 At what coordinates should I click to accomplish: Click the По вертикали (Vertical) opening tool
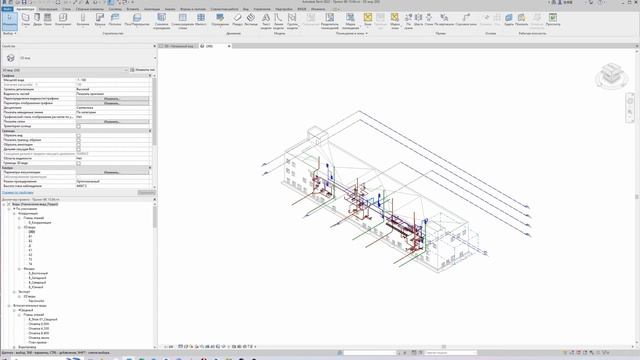point(444,20)
